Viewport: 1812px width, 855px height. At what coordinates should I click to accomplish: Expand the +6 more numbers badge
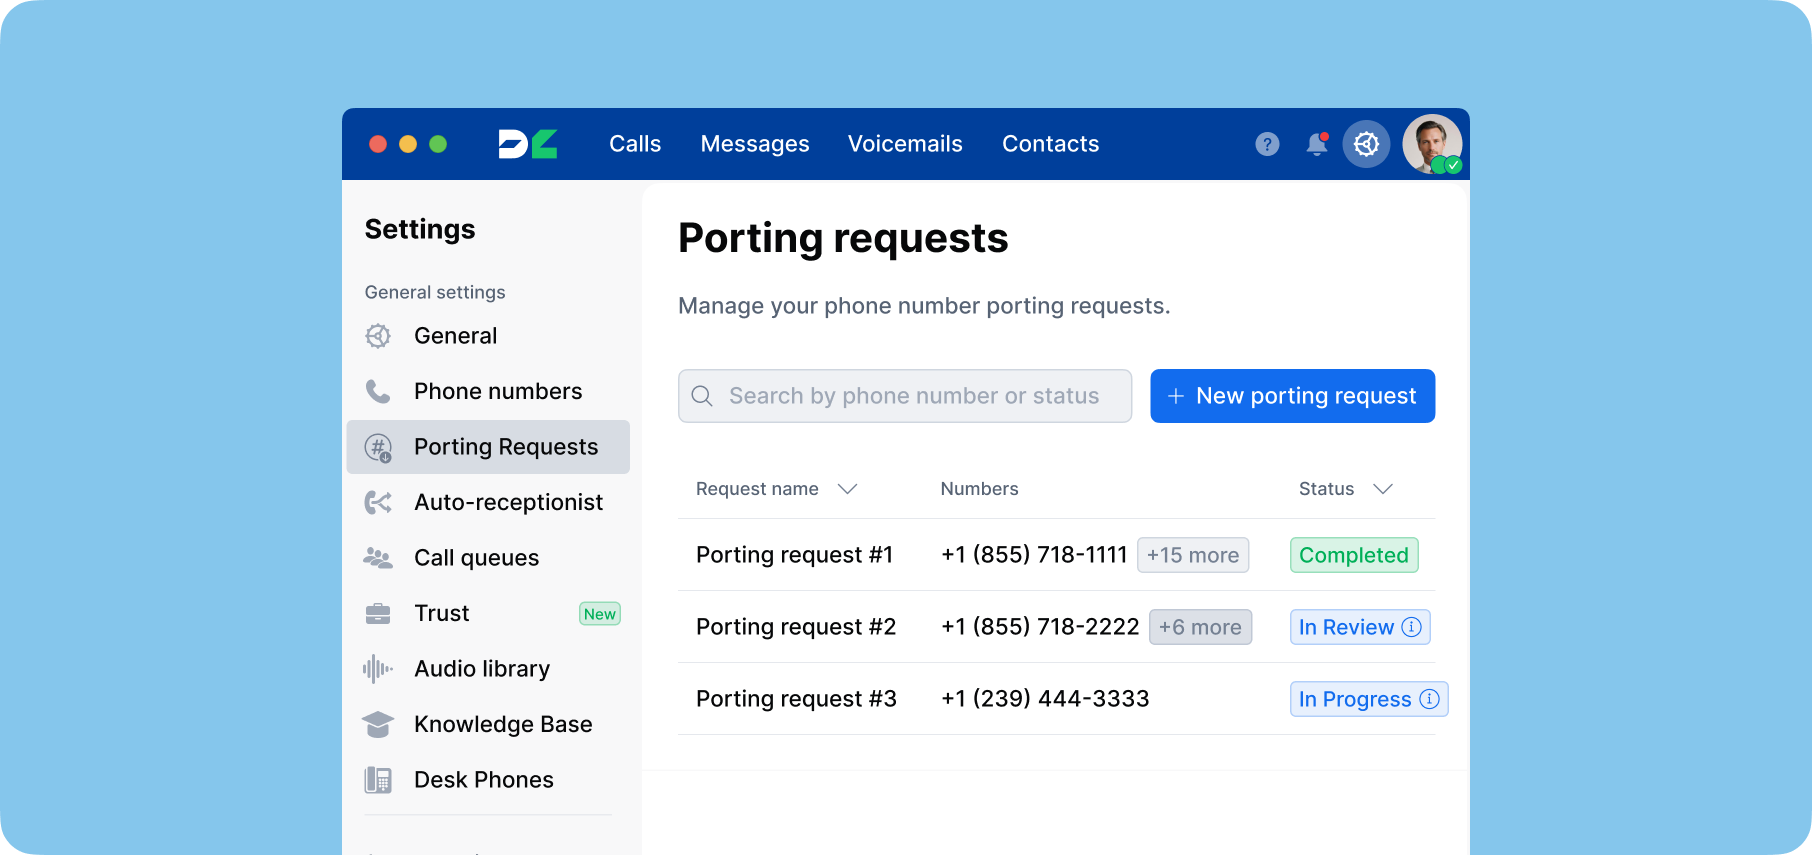tap(1200, 627)
